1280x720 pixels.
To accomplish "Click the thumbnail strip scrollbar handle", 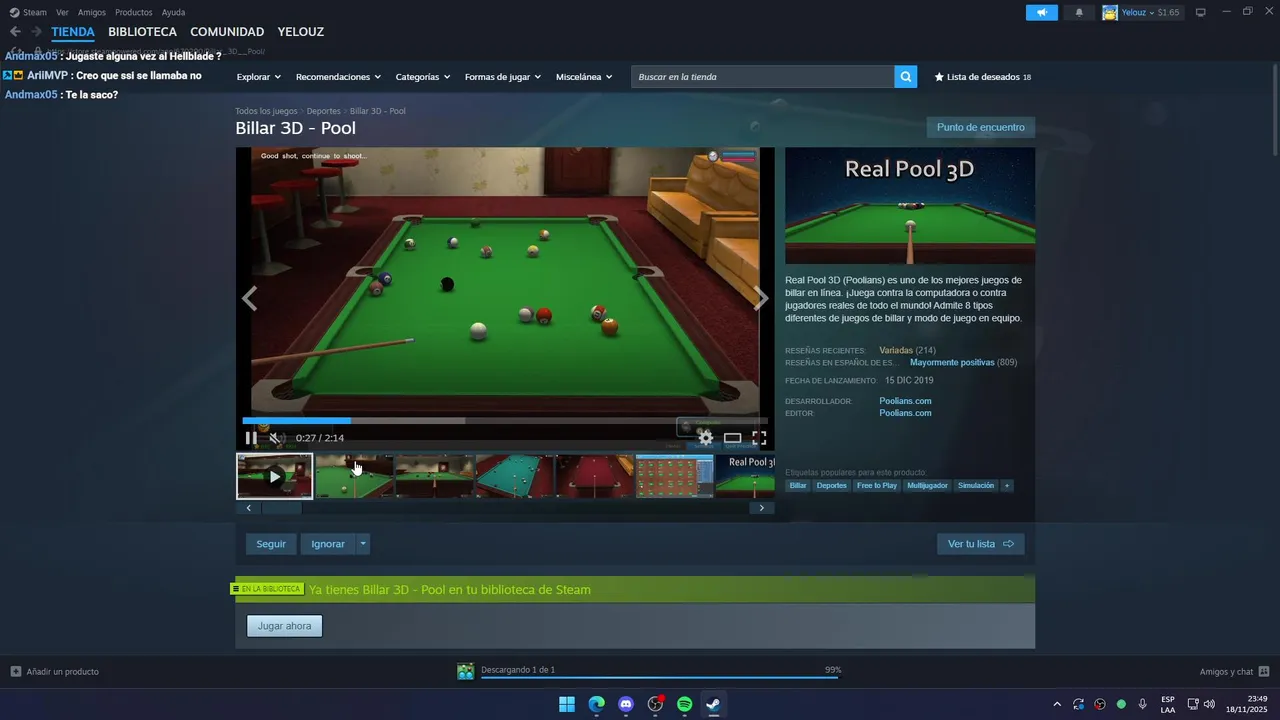I will [x=281, y=508].
